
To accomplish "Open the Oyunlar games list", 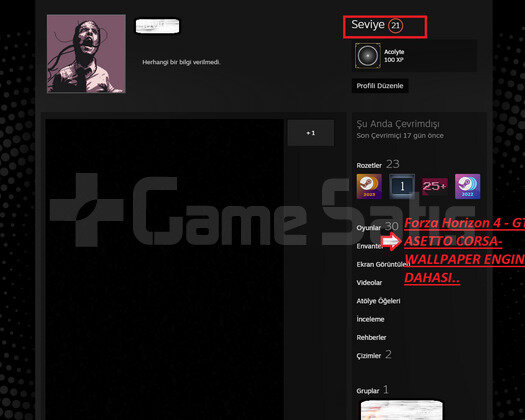I will click(369, 228).
